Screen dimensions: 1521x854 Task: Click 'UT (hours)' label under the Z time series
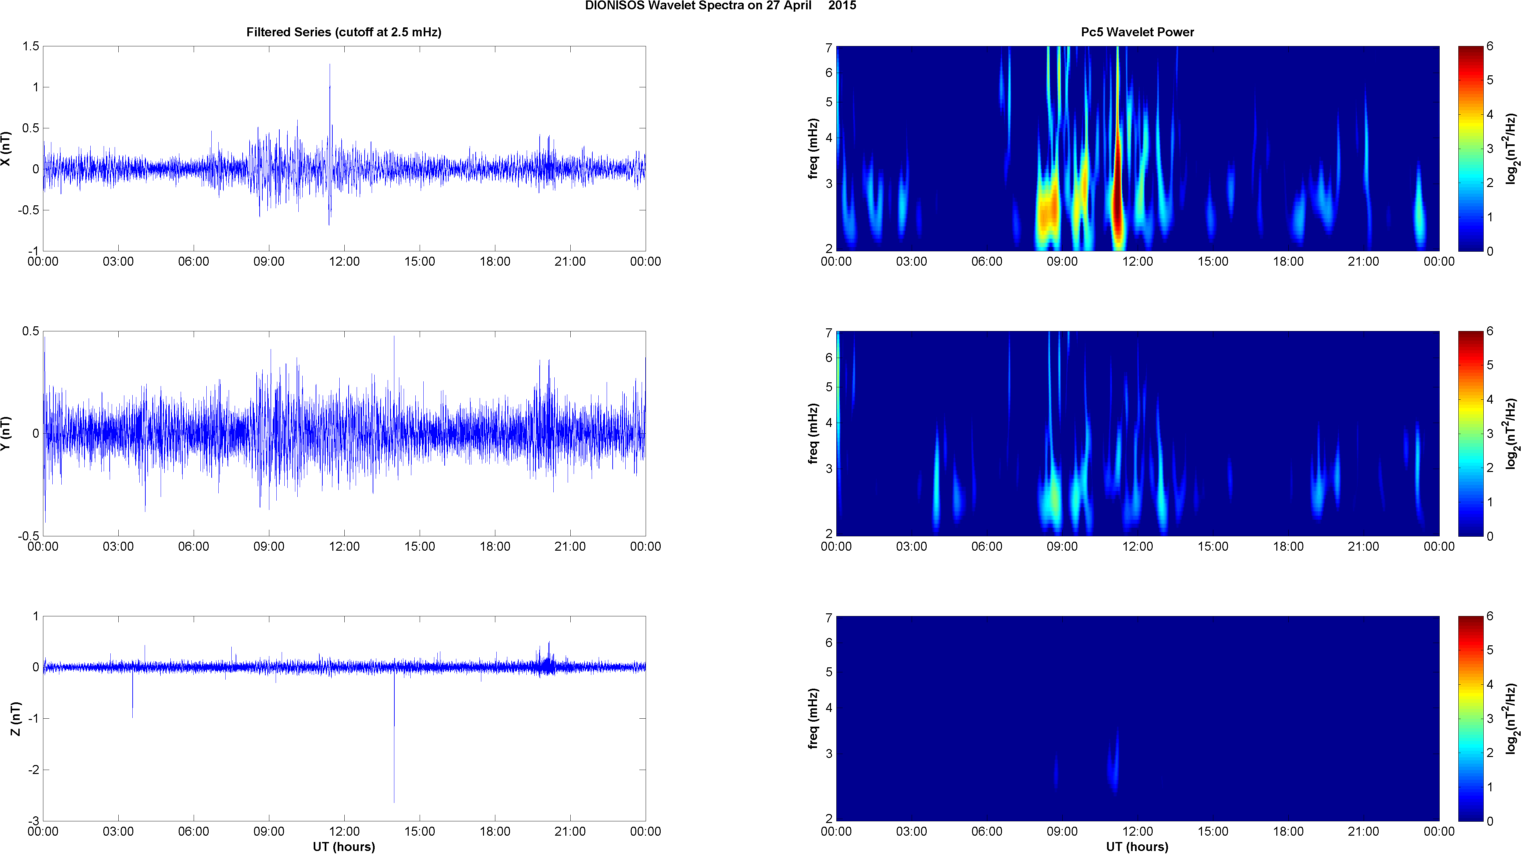[x=344, y=847]
